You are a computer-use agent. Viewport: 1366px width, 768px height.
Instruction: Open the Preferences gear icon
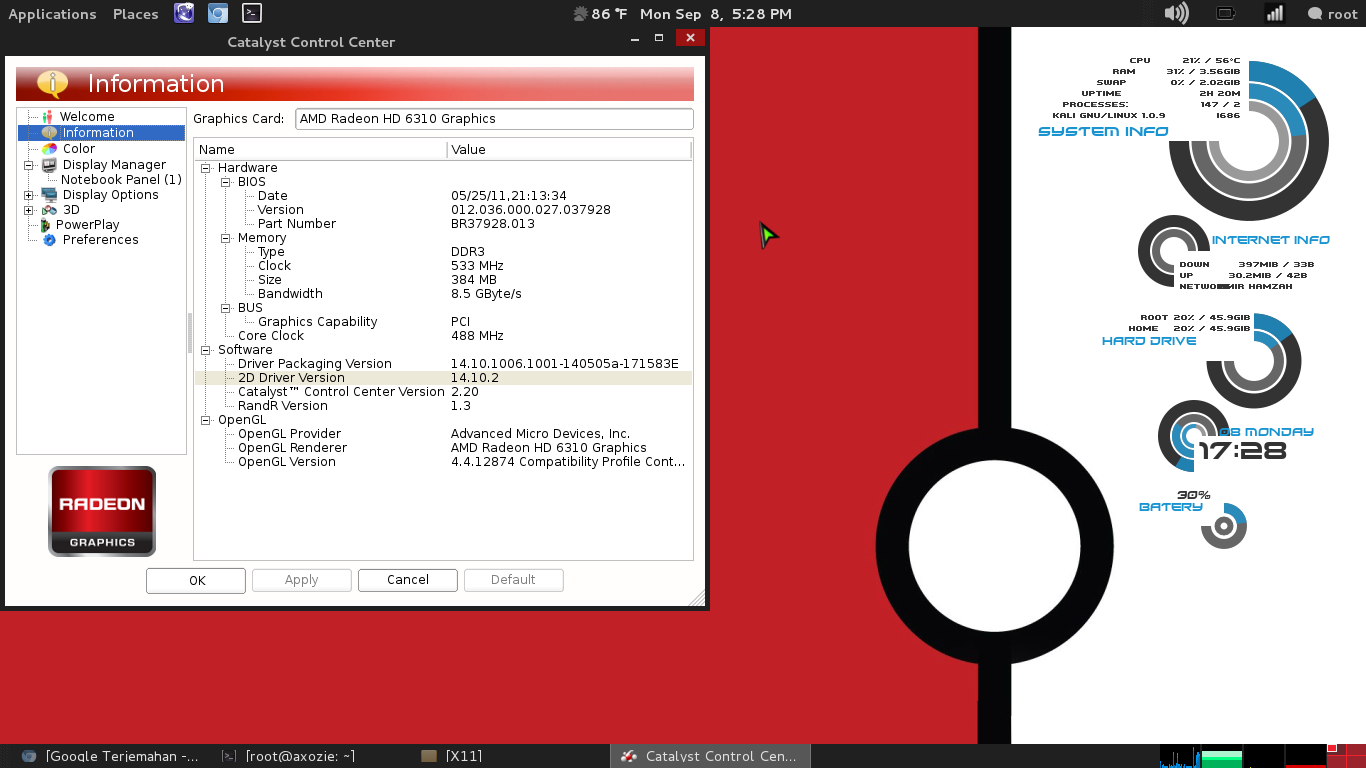[47, 240]
